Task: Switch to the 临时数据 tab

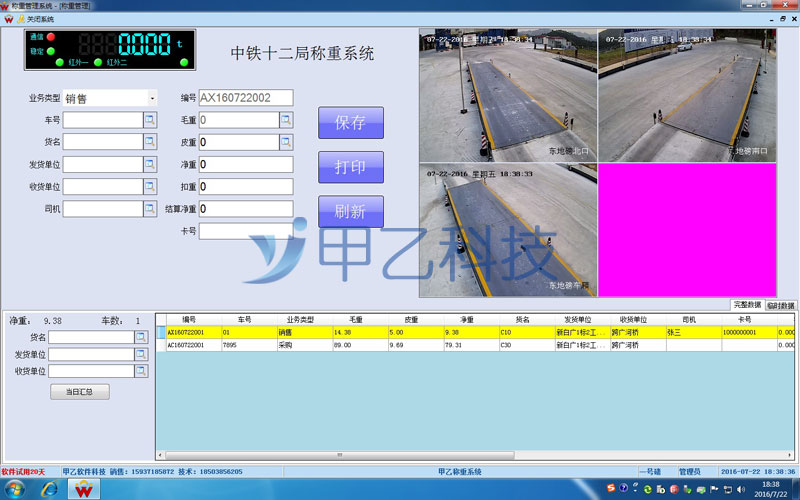Action: tap(781, 305)
